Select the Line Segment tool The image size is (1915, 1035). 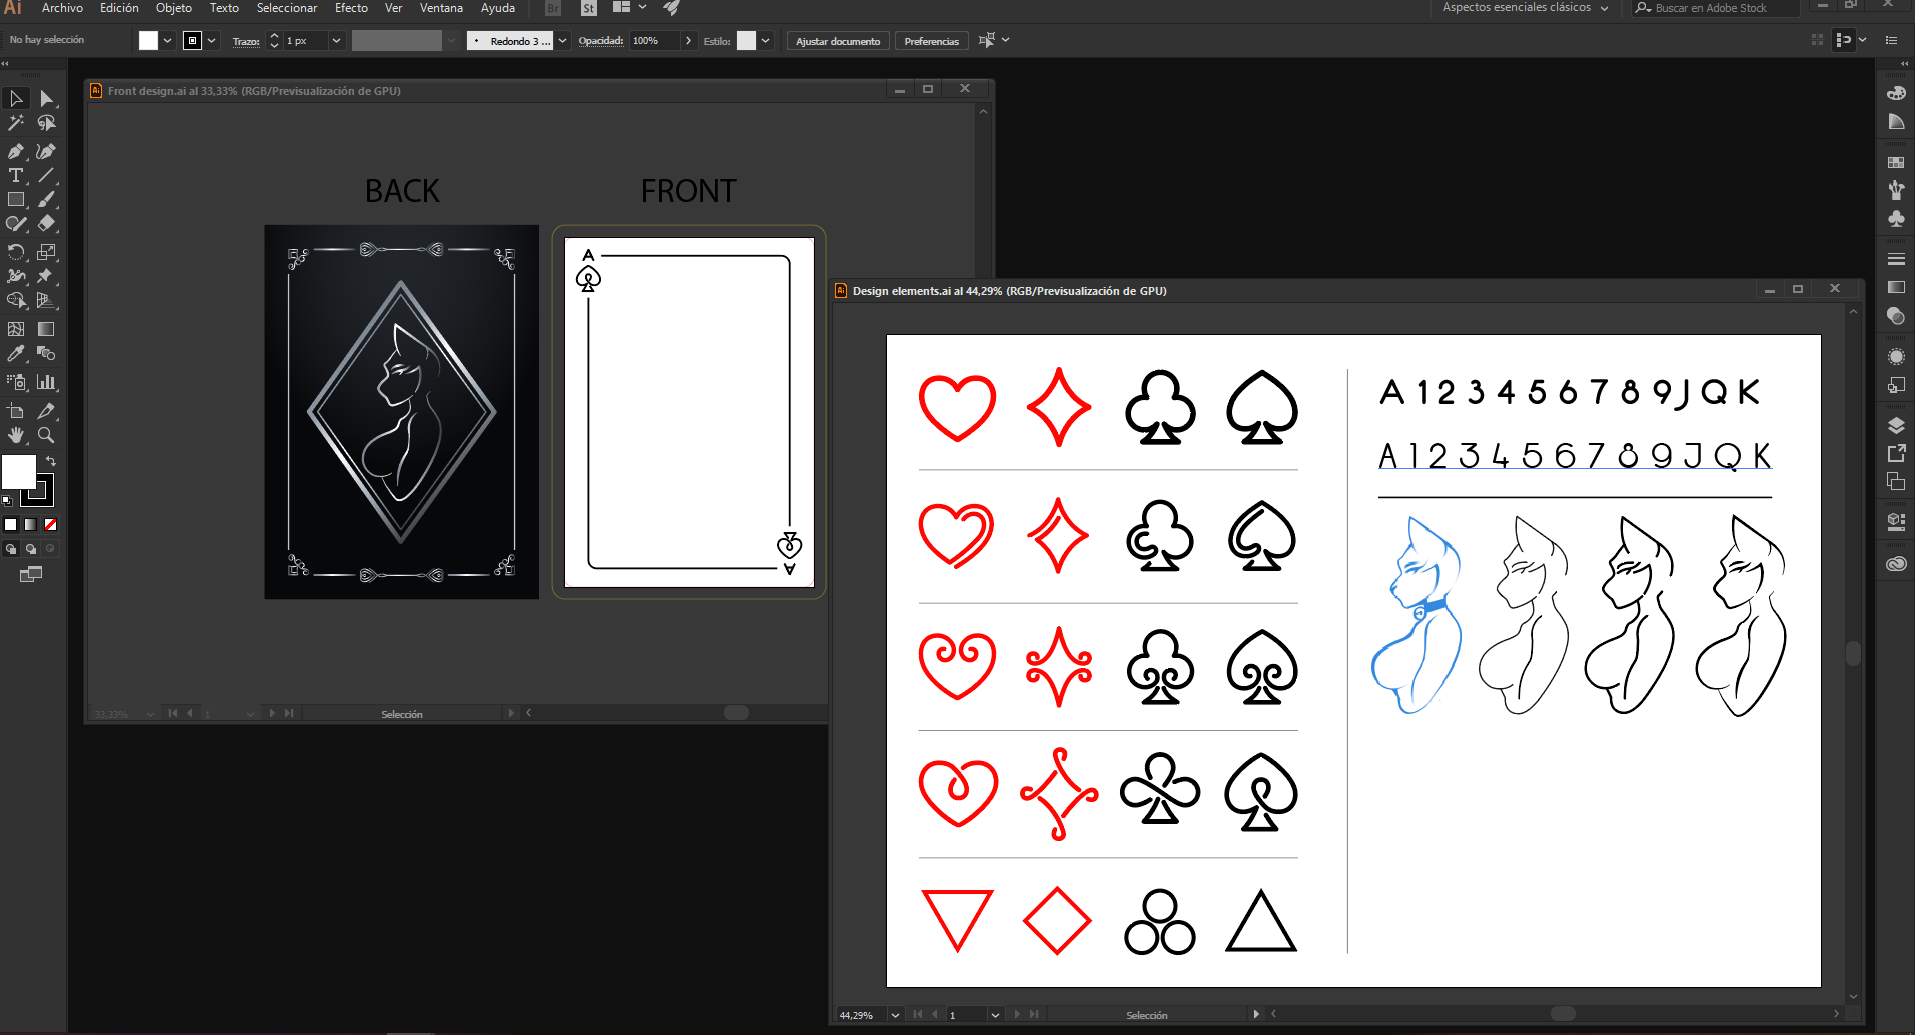click(x=46, y=175)
